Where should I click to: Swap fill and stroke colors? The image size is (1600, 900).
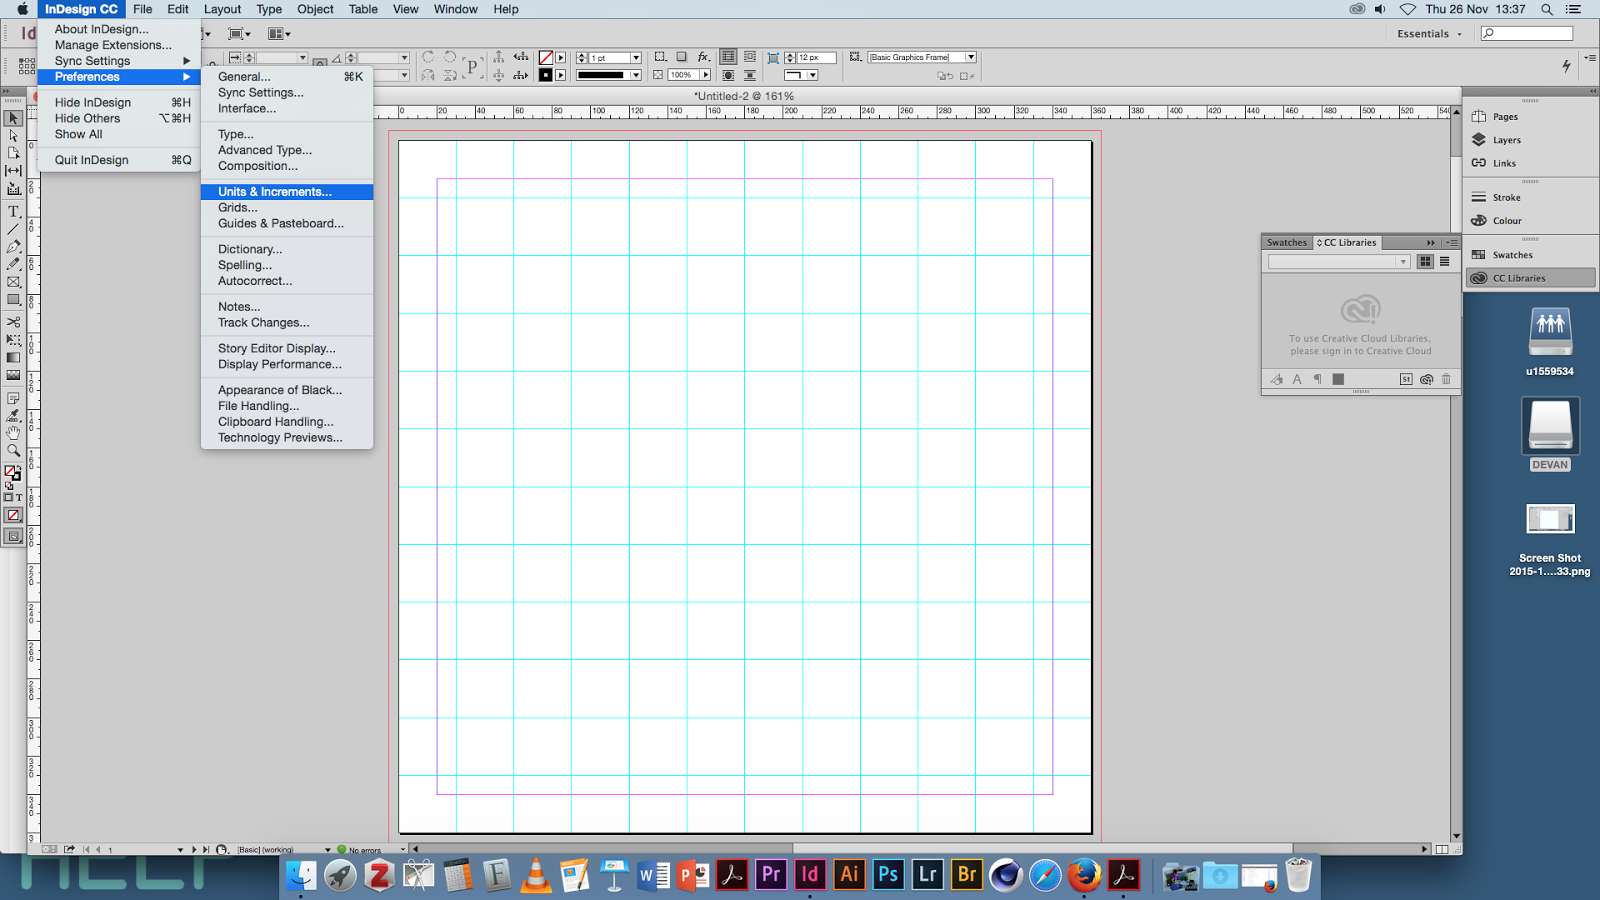[x=18, y=467]
